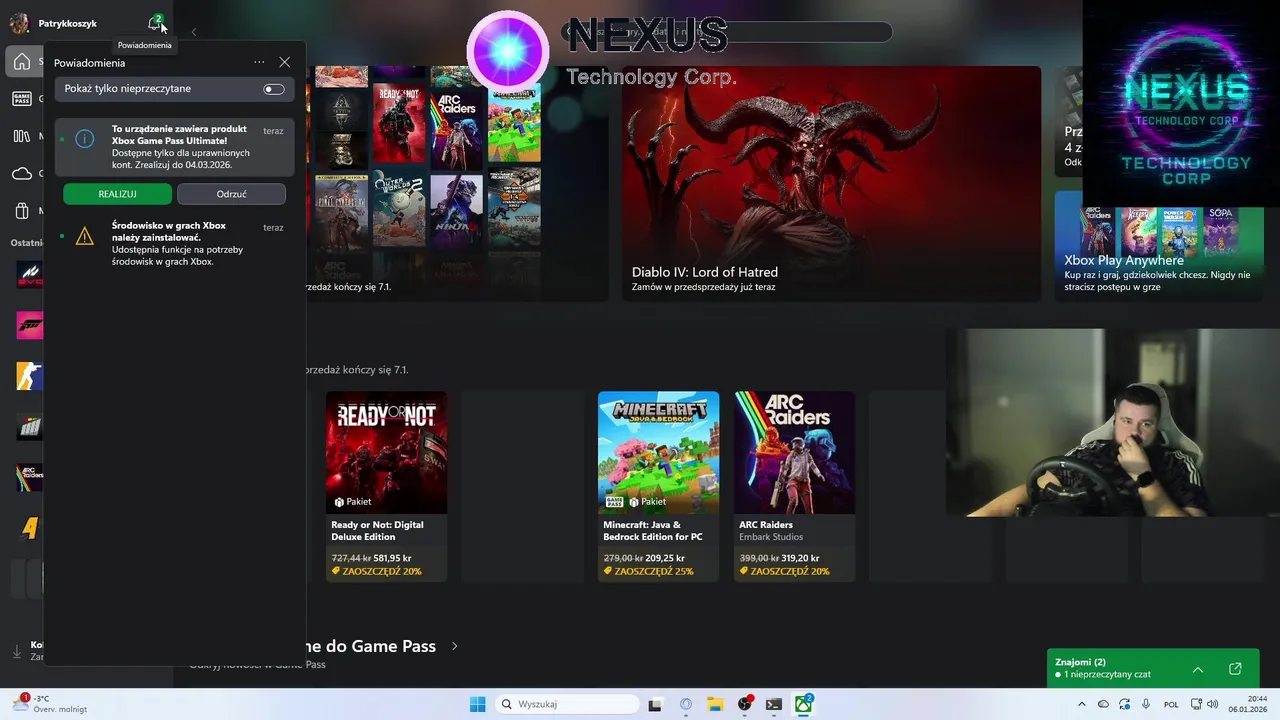This screenshot has height=720, width=1280.
Task: Click the REALIZUJ button
Action: point(117,194)
